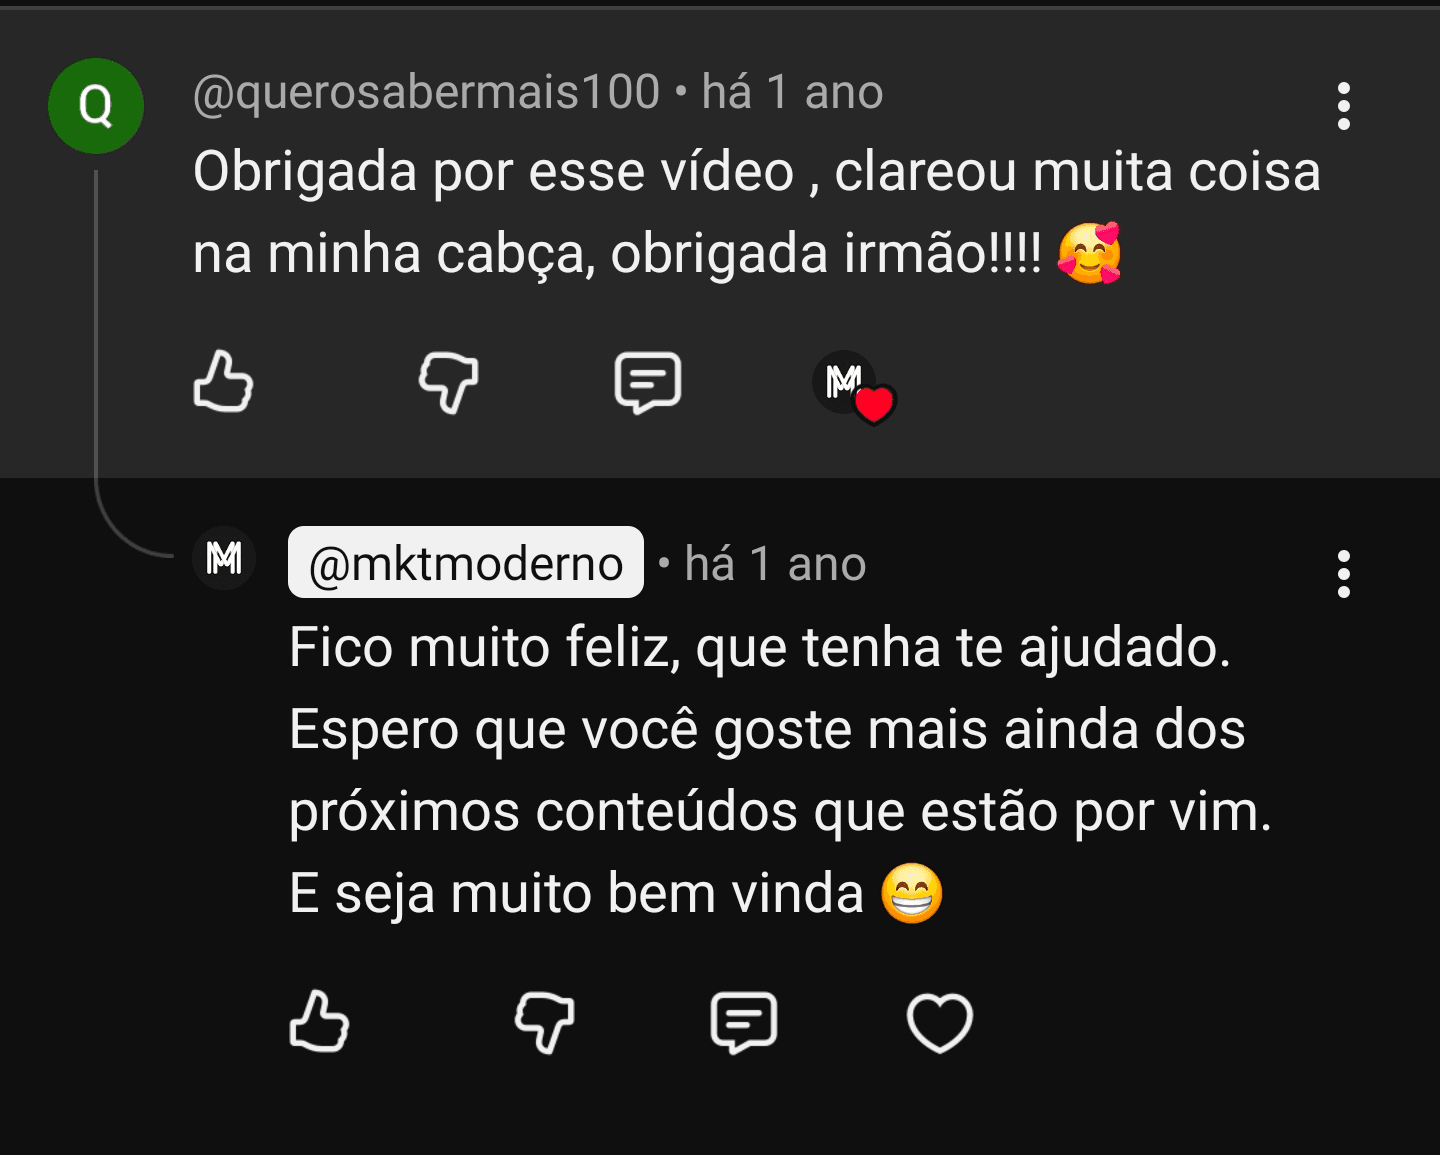
Task: Dislike the comment from @querosabermais100
Action: coord(448,383)
